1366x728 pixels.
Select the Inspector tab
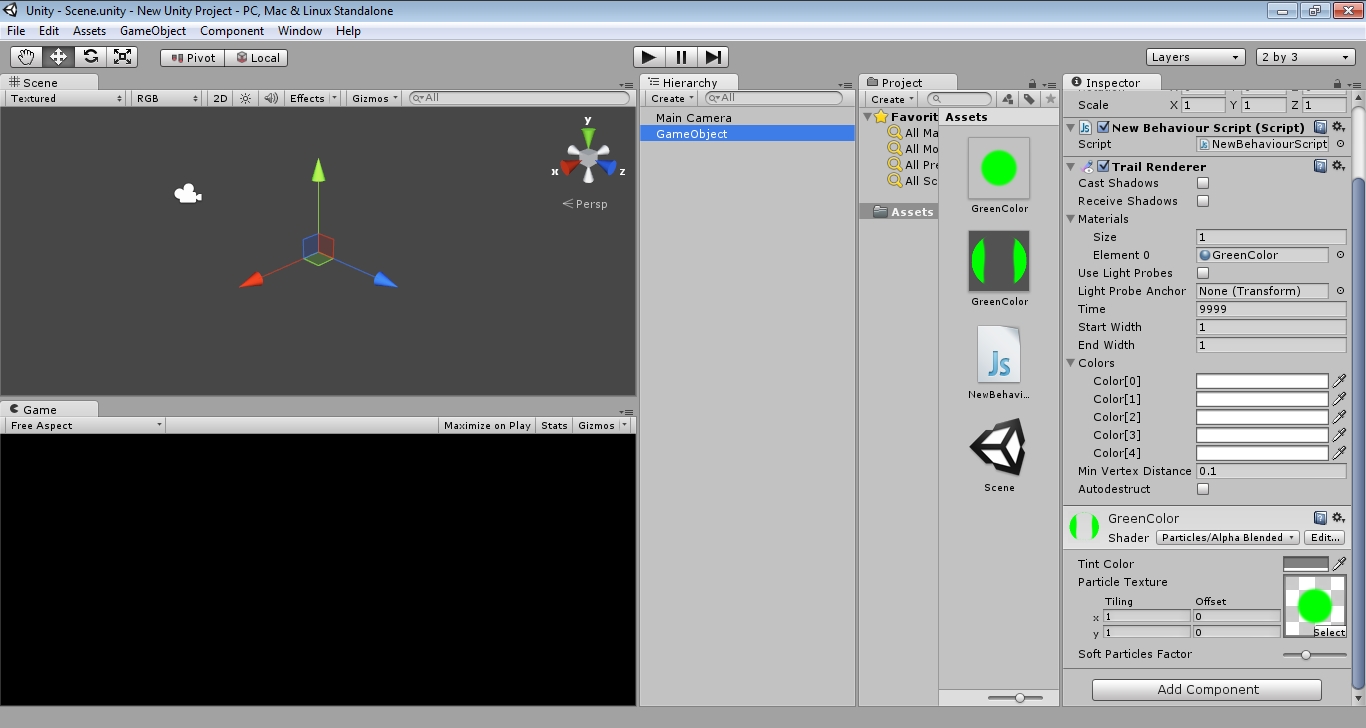click(x=1113, y=83)
